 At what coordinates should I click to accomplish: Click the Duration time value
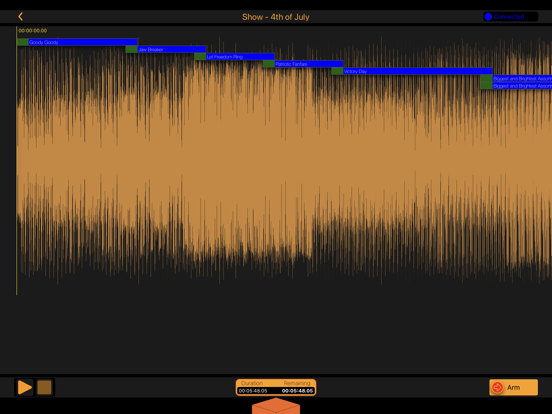[x=253, y=391]
